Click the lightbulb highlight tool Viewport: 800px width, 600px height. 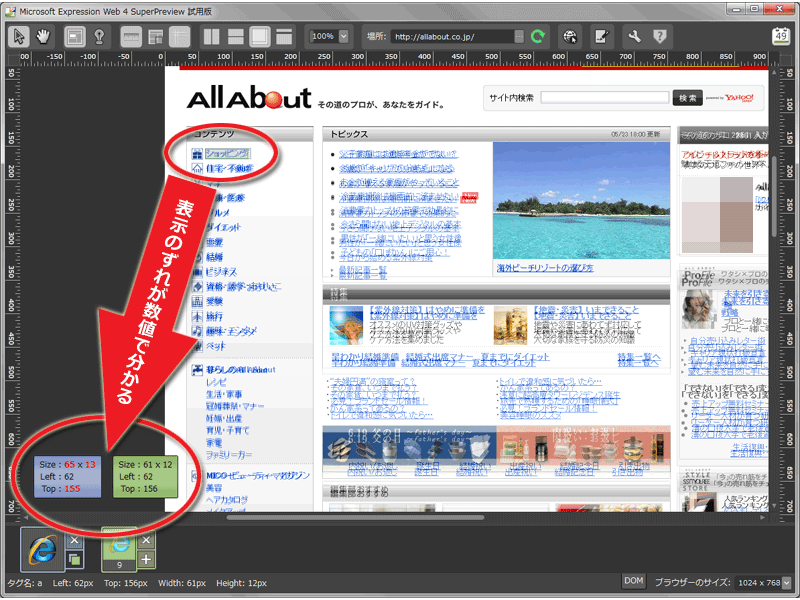coord(98,35)
